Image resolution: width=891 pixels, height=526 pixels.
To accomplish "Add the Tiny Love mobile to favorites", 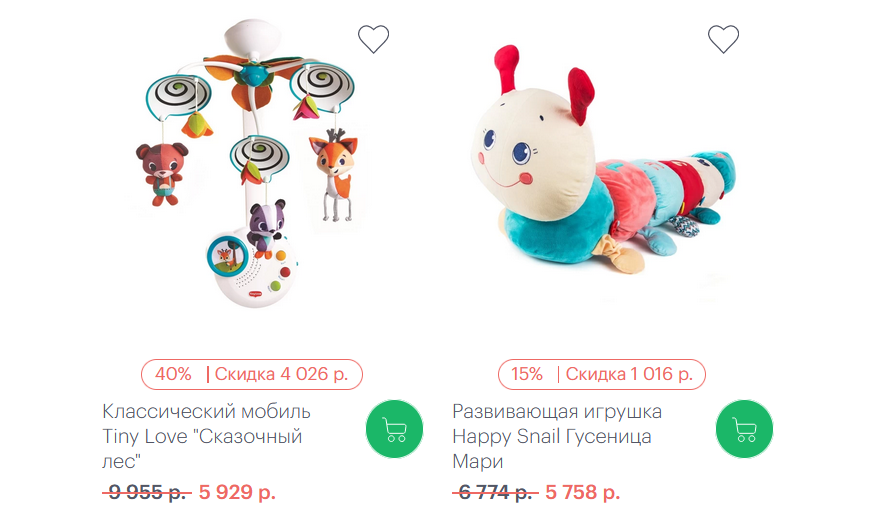I will 373,39.
